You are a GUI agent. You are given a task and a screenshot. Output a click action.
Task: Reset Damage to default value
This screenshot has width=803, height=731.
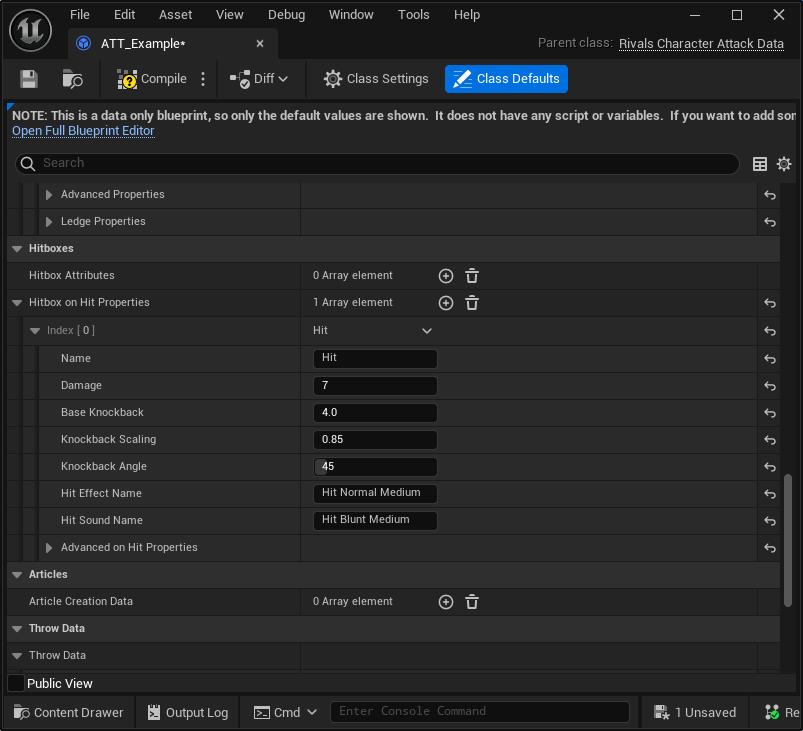click(770, 386)
